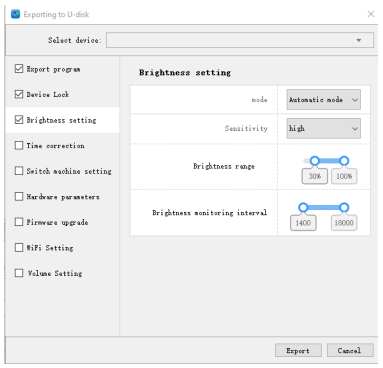Screen dimensions: 383x368
Task: Close the Exporting to U-disk dialog
Action: pos(371,14)
